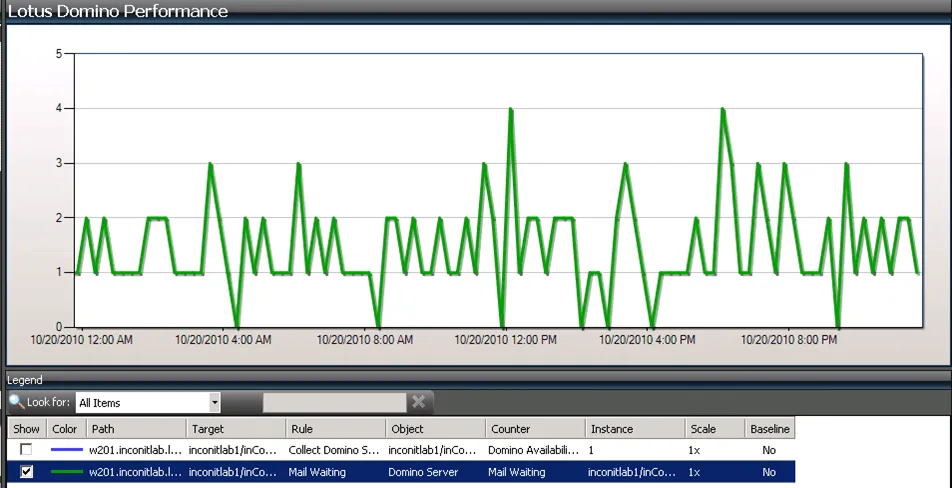Screen dimensions: 952x488
Task: Click the 10/20/2010 4:00 AM axis label
Action: pyautogui.click(x=223, y=340)
